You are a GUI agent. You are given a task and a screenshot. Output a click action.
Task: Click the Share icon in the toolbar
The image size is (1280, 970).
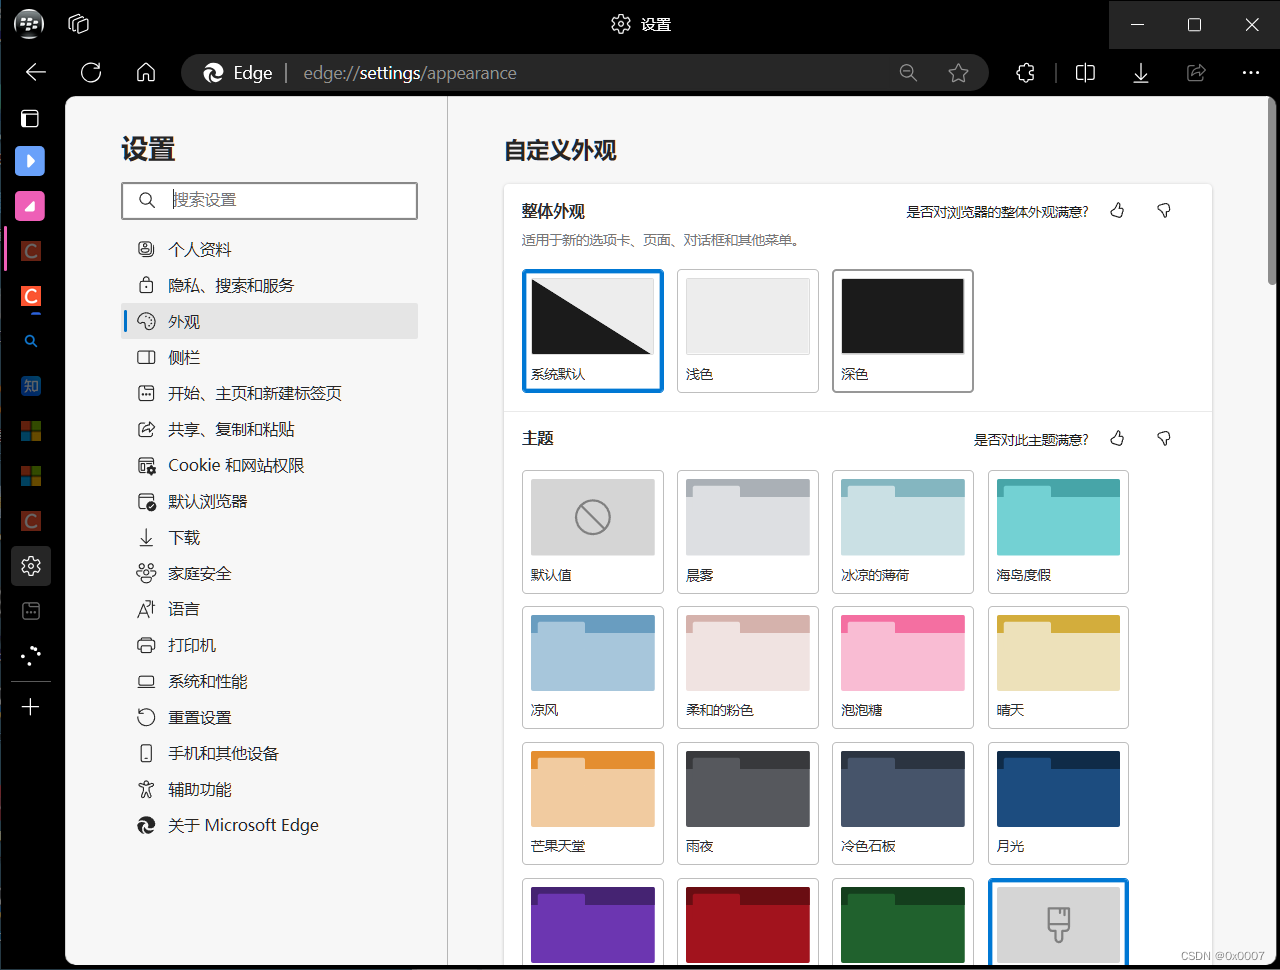1196,72
